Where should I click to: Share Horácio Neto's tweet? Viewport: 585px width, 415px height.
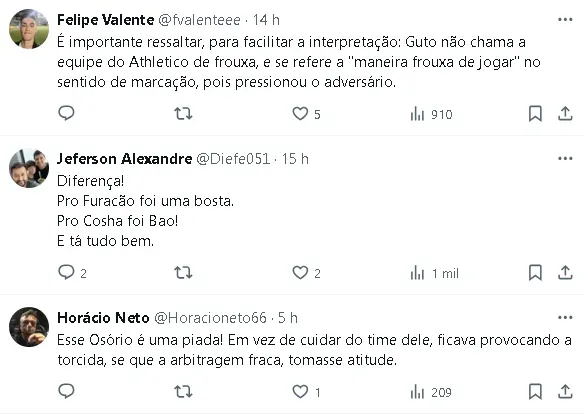565,391
